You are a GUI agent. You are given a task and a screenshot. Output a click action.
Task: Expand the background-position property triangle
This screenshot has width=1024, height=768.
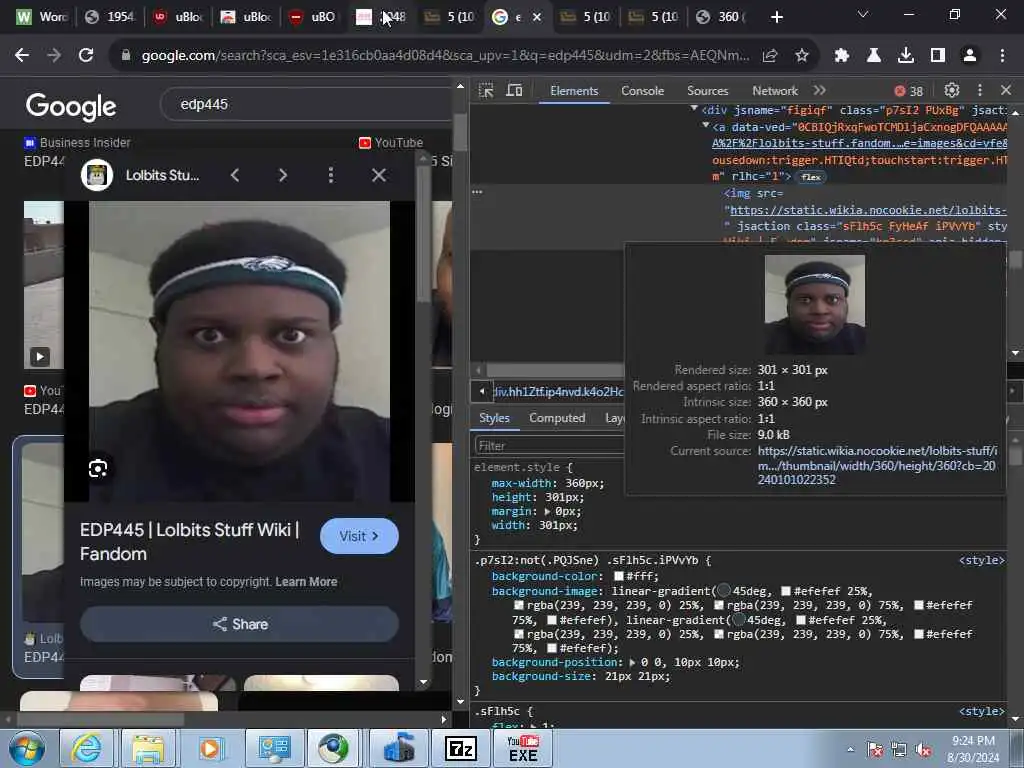[632, 662]
